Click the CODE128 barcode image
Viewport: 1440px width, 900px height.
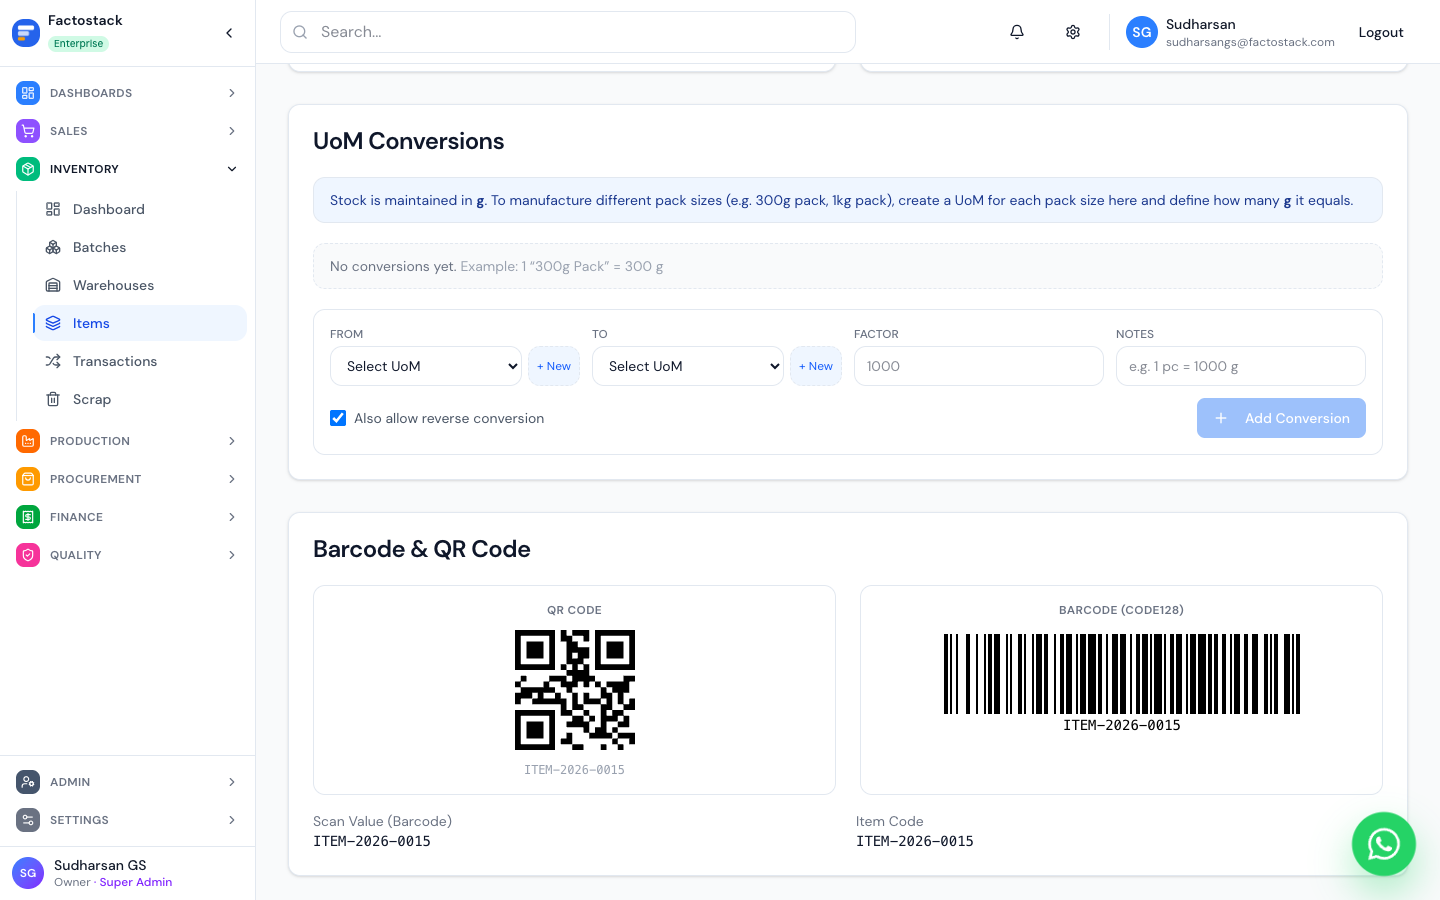pos(1121,674)
